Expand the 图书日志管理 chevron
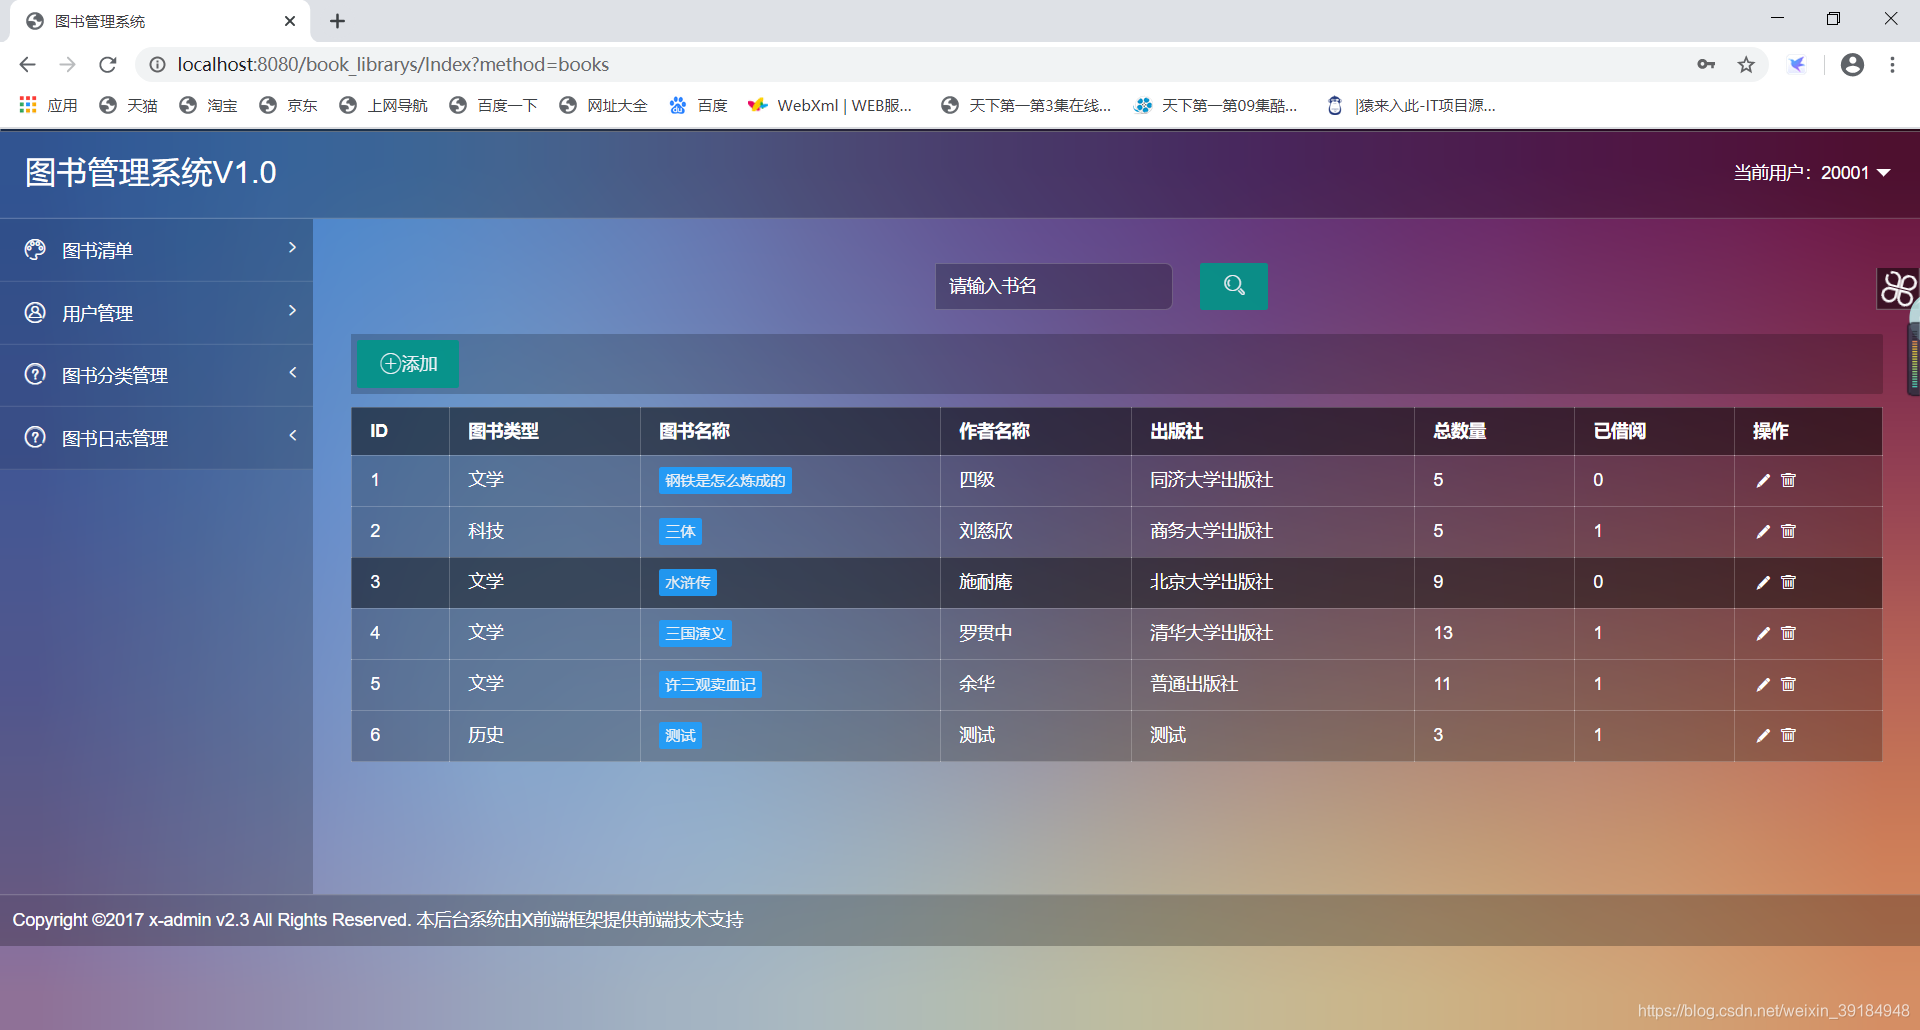 (x=292, y=436)
